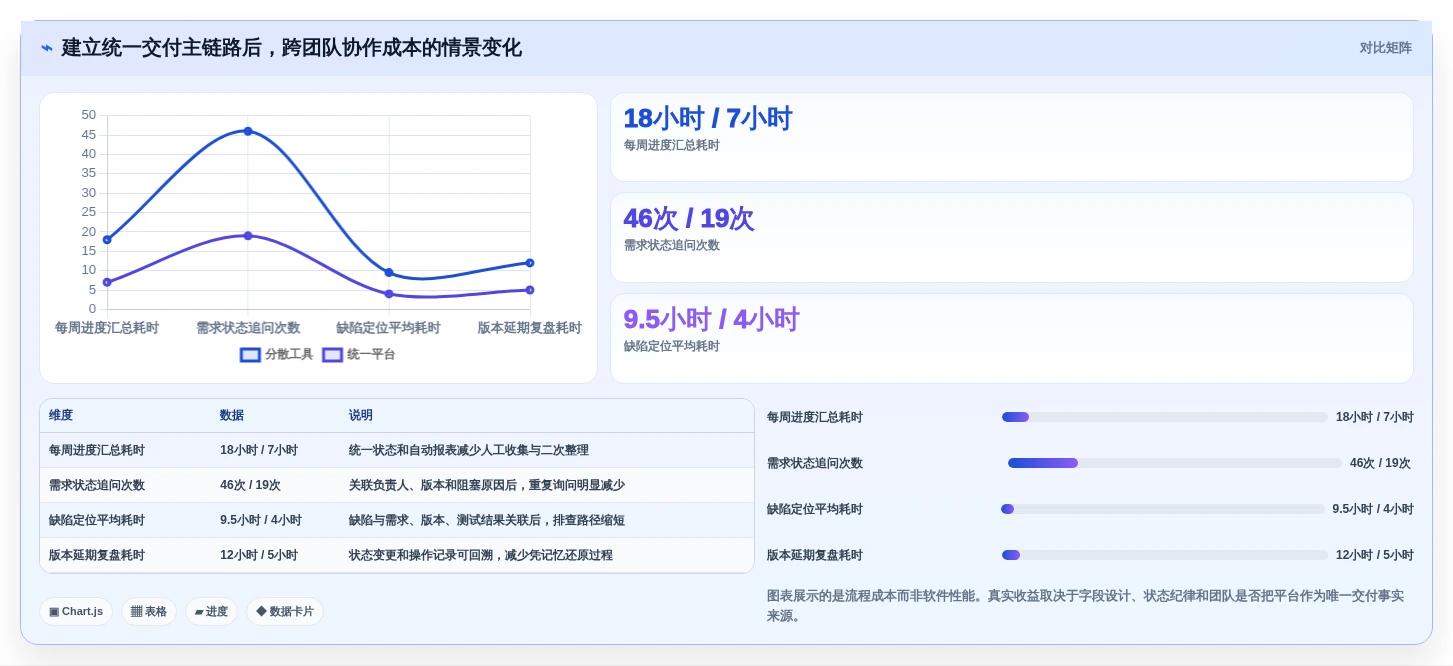Image resolution: width=1453 pixels, height=666 pixels.
Task: Toggle the 分散工具 legend swatch
Action: 250,355
